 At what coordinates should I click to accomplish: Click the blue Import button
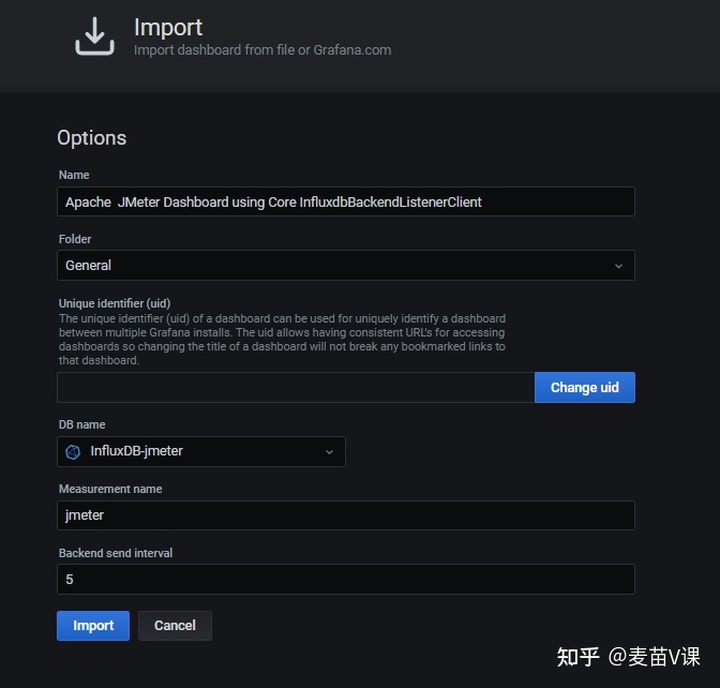(x=93, y=626)
